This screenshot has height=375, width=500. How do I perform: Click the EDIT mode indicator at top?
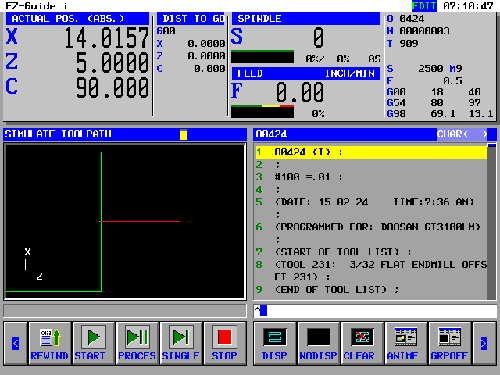pos(424,6)
